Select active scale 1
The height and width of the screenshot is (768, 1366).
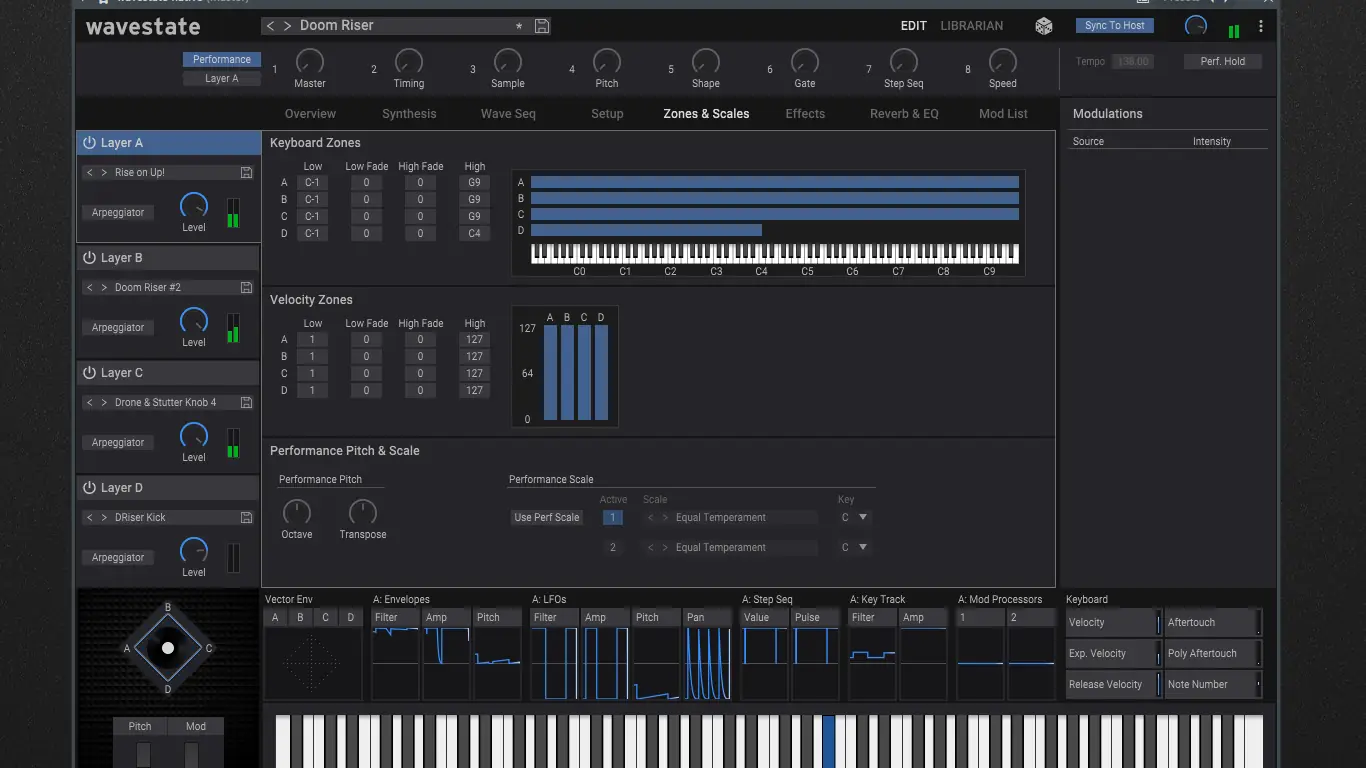click(x=613, y=518)
